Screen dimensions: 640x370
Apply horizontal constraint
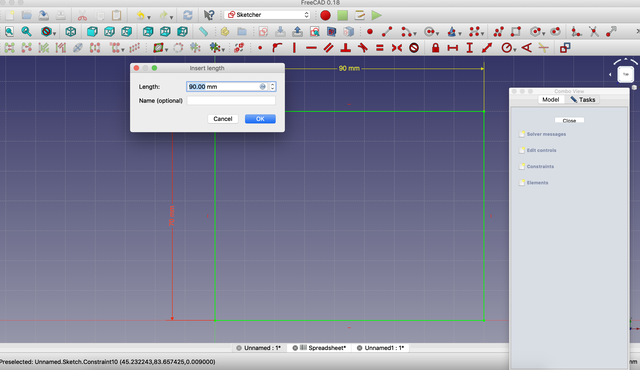coord(311,48)
